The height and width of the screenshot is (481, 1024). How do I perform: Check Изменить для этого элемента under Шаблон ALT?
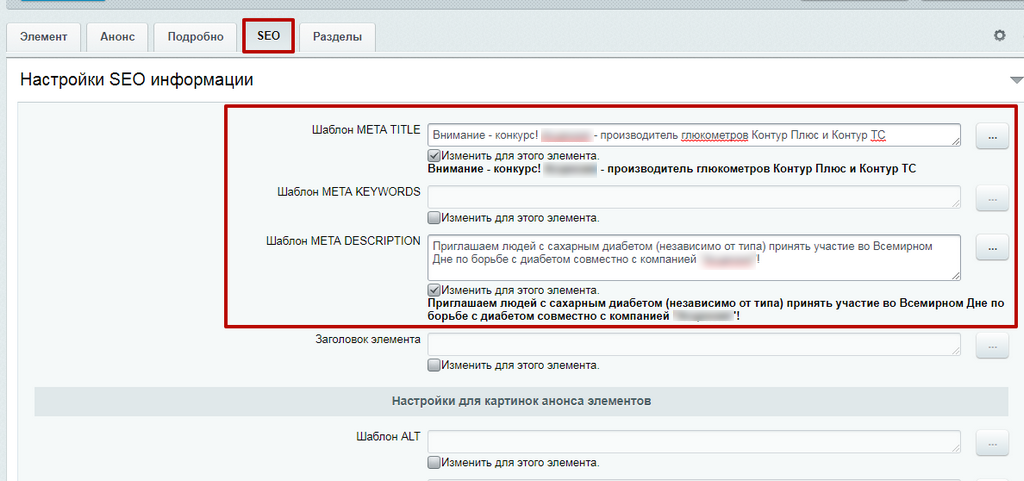(434, 463)
